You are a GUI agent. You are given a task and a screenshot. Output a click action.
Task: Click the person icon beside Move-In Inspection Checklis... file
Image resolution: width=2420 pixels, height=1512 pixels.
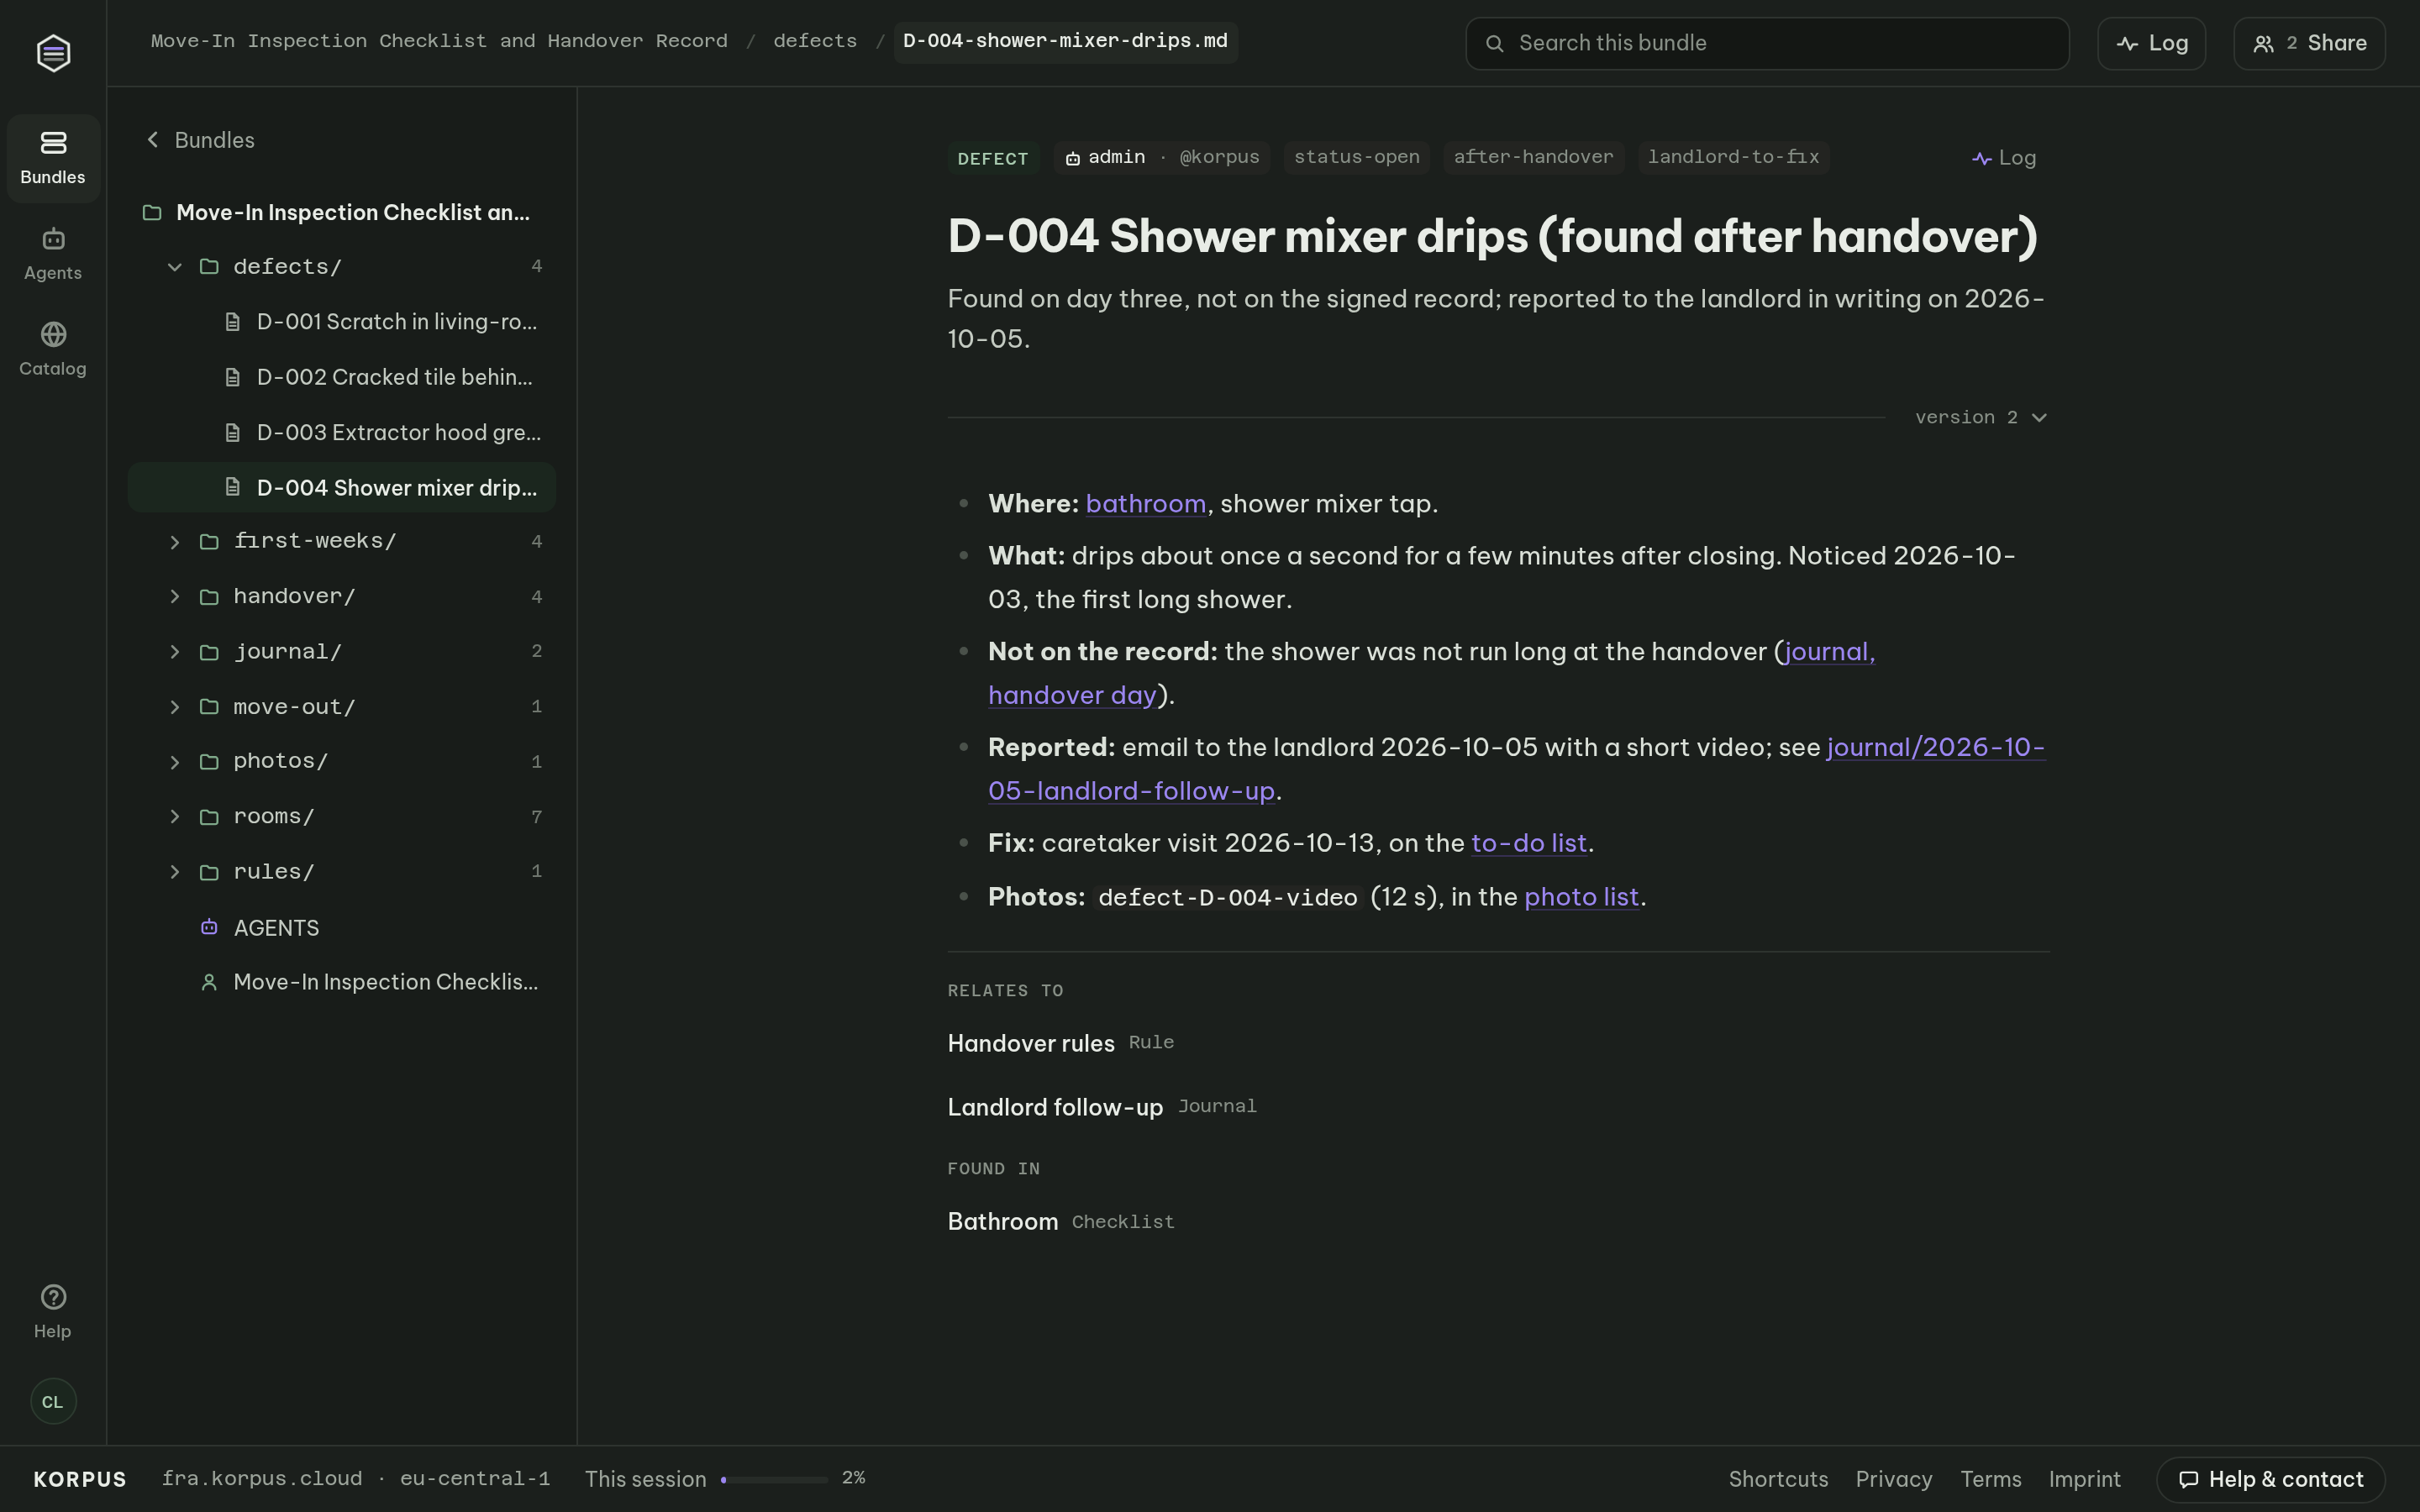pyautogui.click(x=209, y=982)
